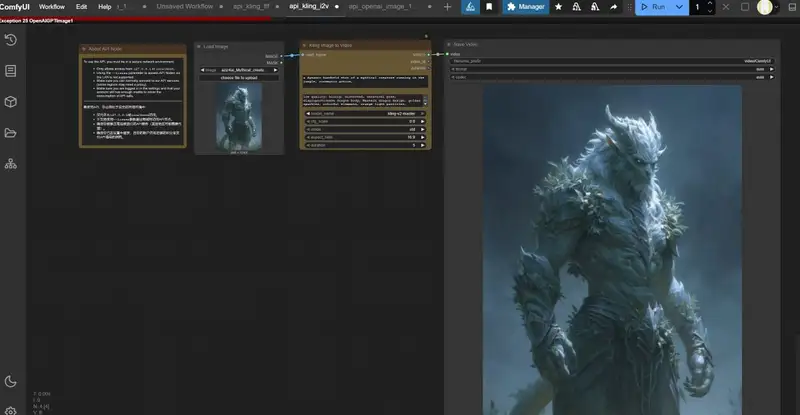Click the star favorites toolbar icon

pyautogui.click(x=559, y=7)
